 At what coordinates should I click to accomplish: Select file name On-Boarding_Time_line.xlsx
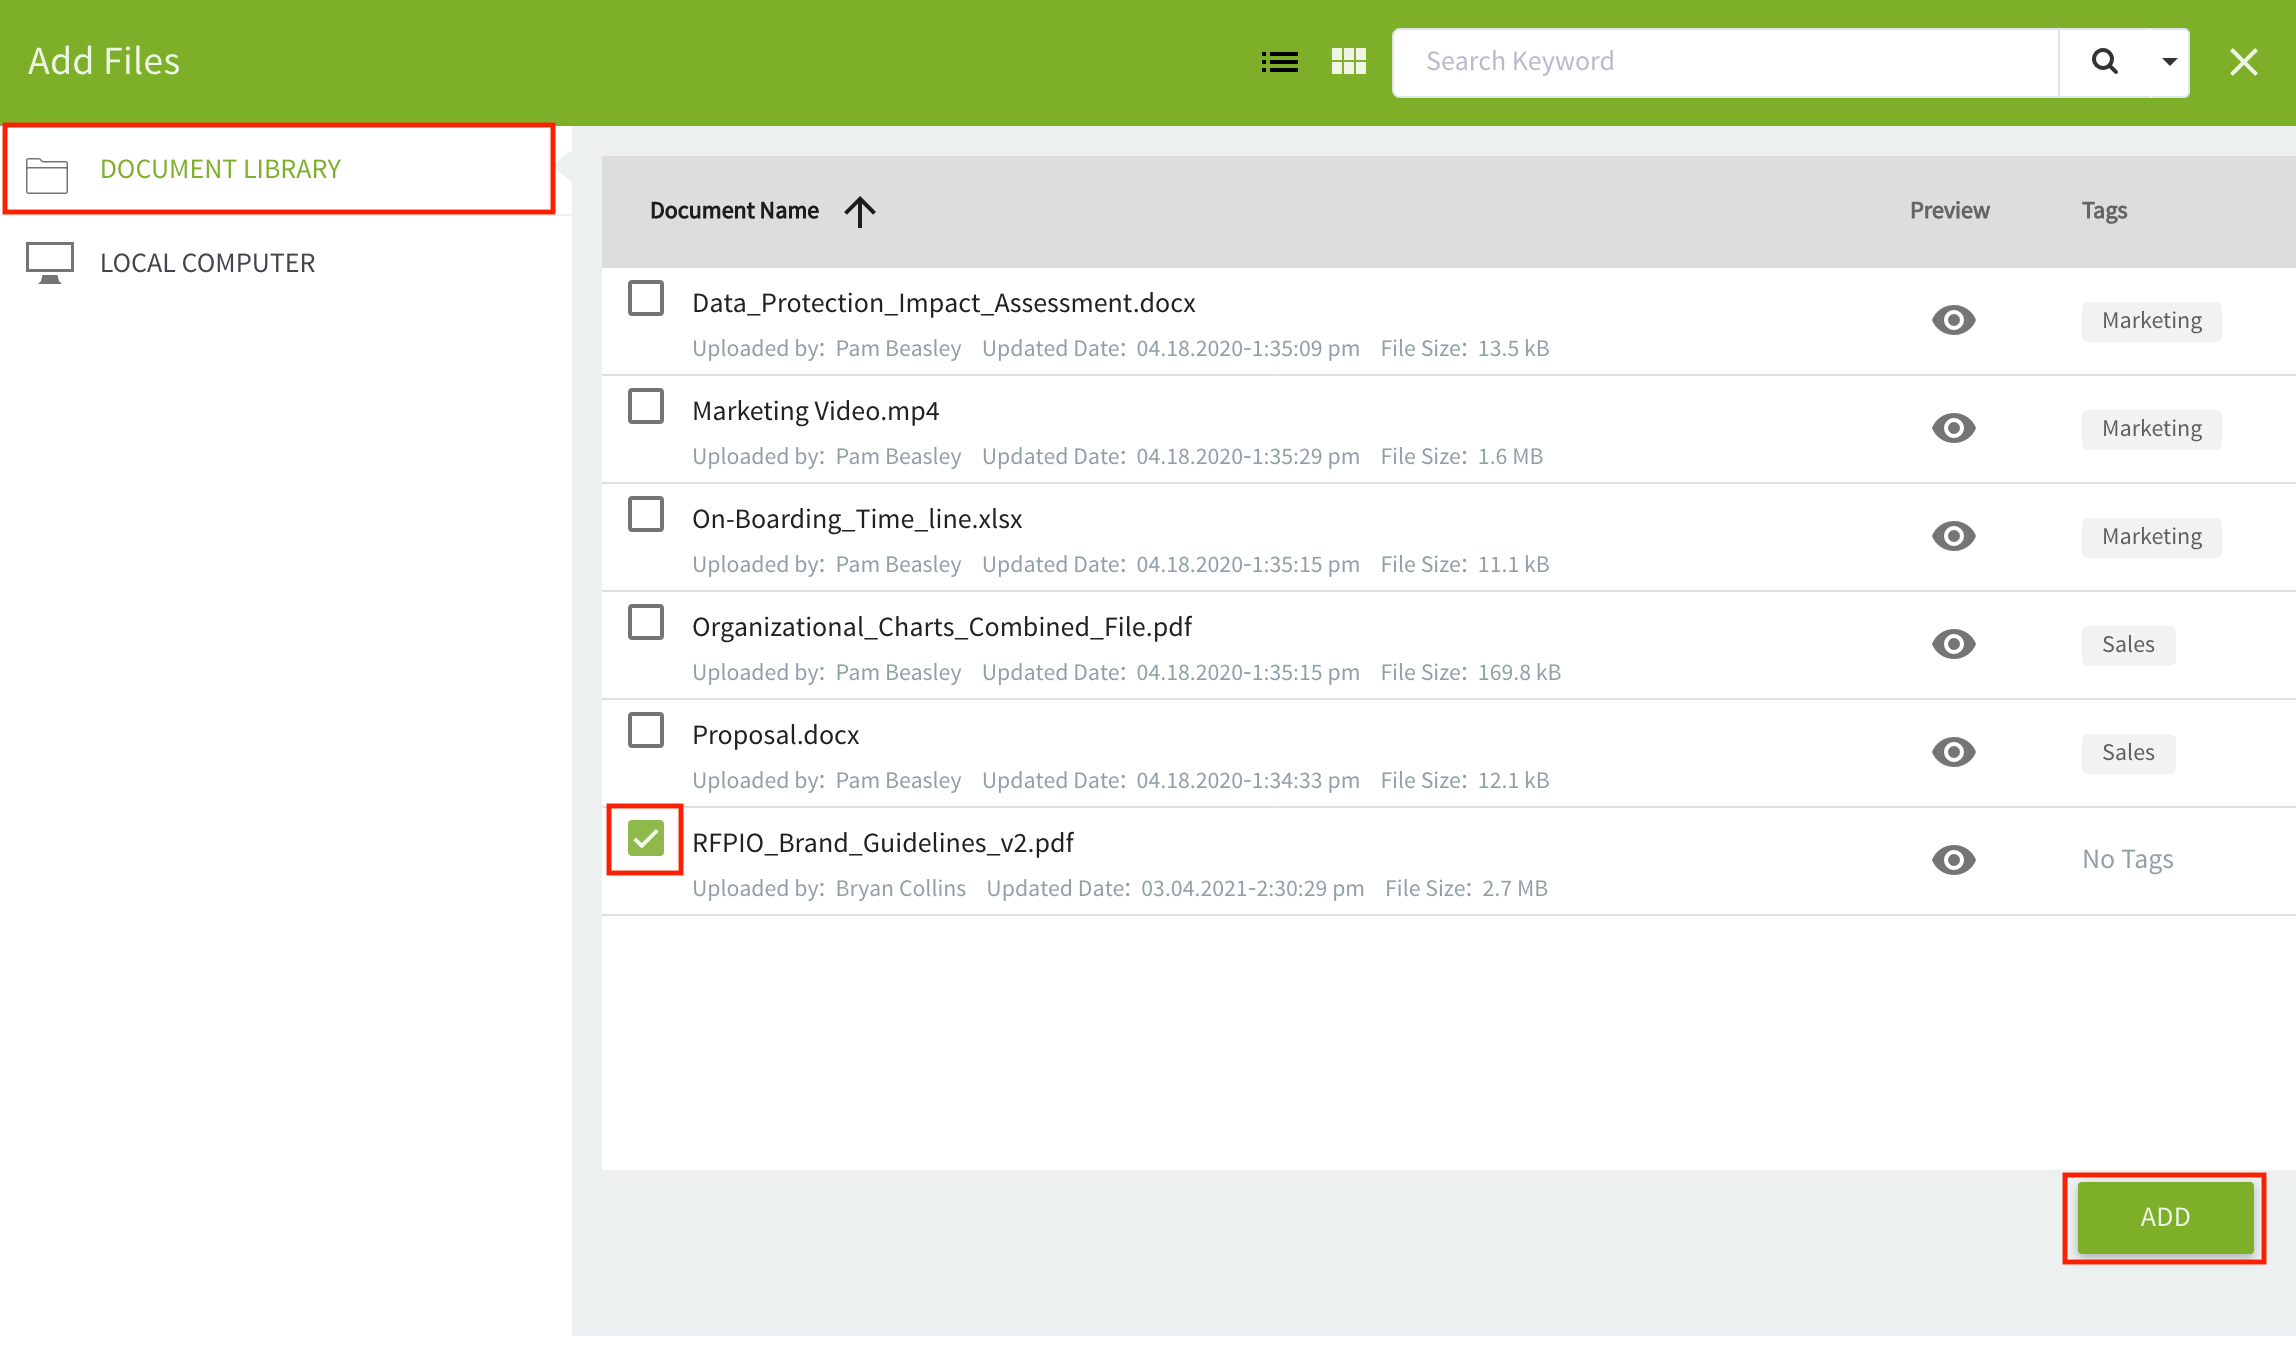pos(857,519)
